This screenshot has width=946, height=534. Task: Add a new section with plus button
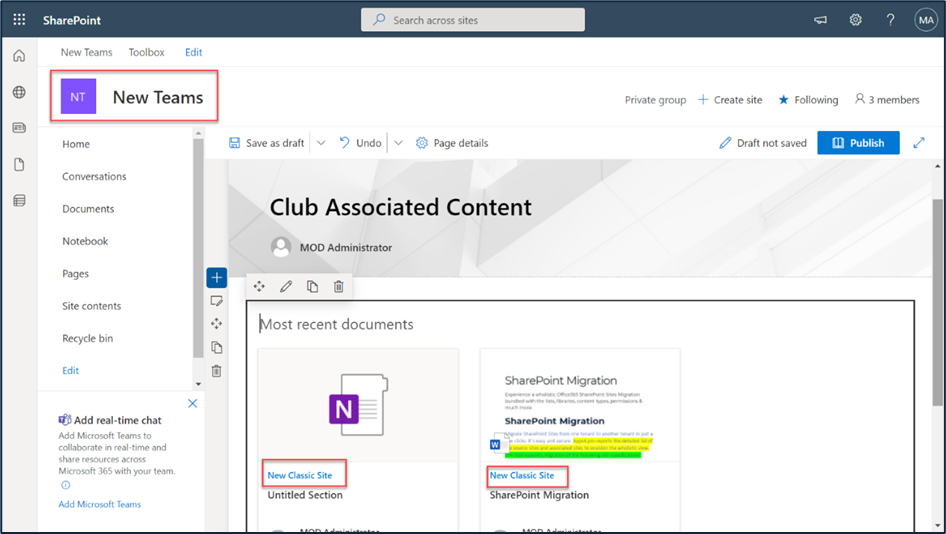tap(217, 278)
